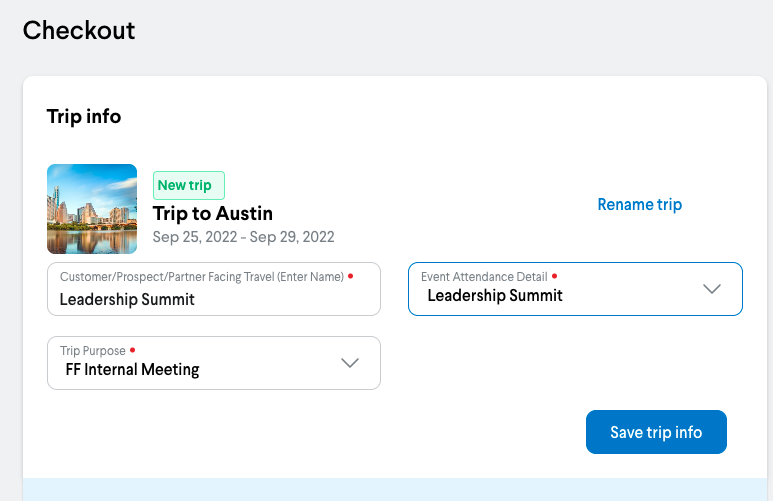The height and width of the screenshot is (501, 773).
Task: Open the Event Attendance Detail dropdown
Action: point(574,289)
